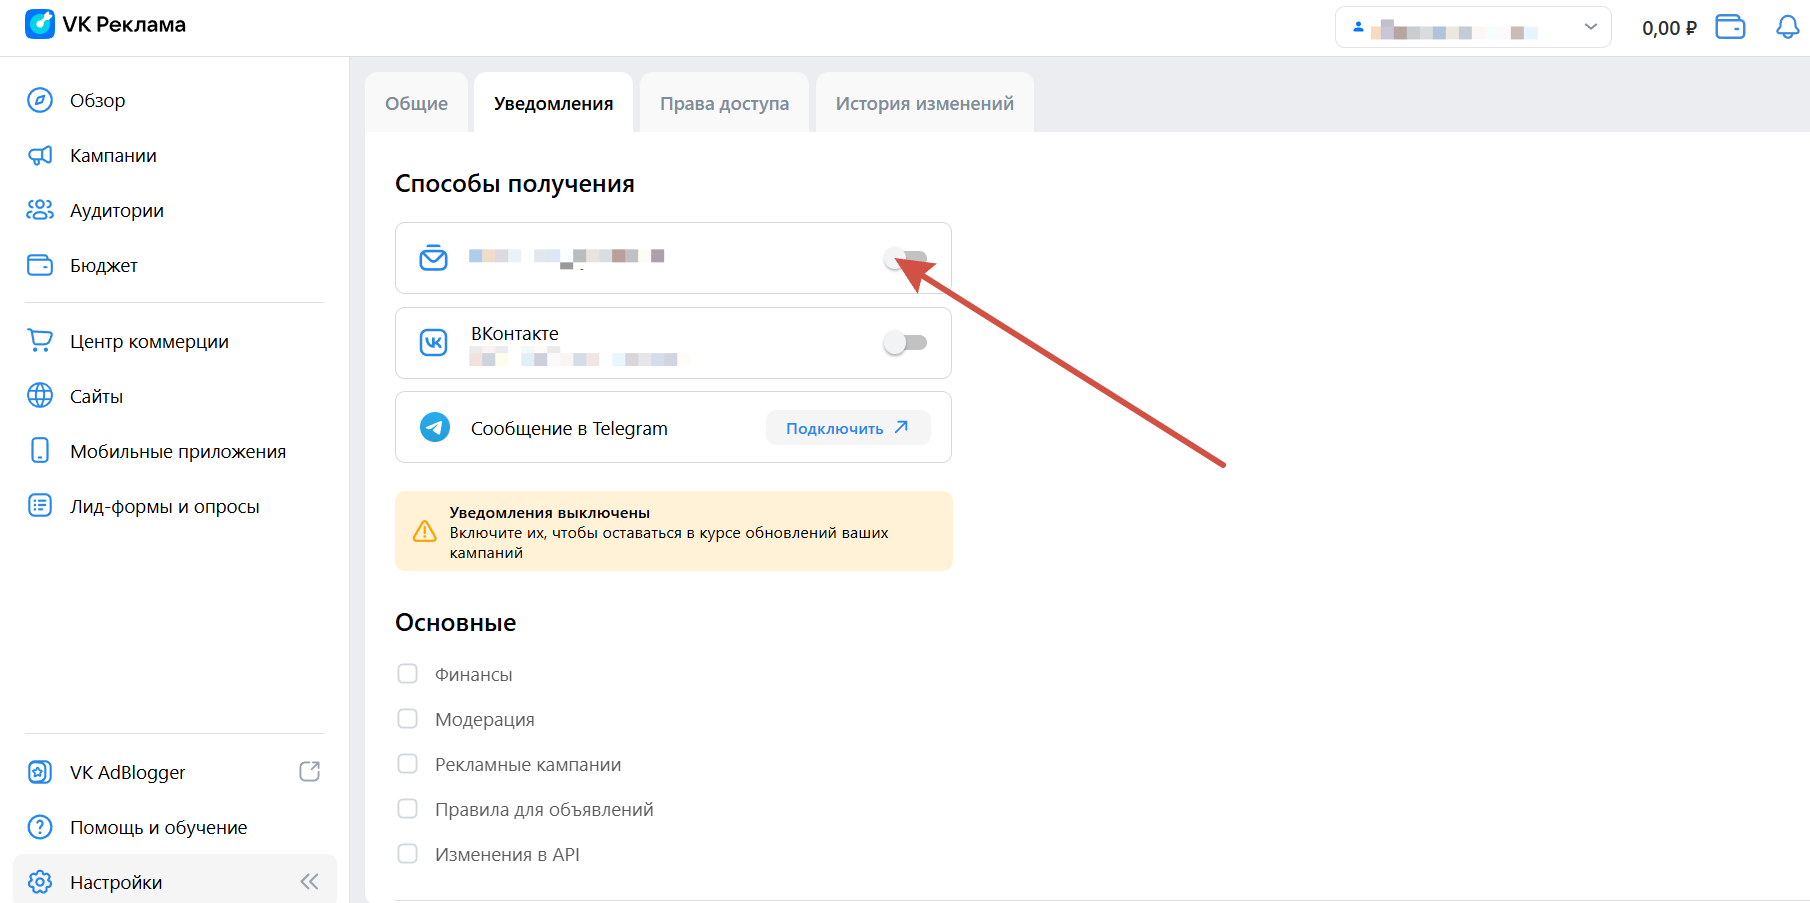Click the Кампании megaphone icon
The height and width of the screenshot is (903, 1810).
pyautogui.click(x=40, y=155)
